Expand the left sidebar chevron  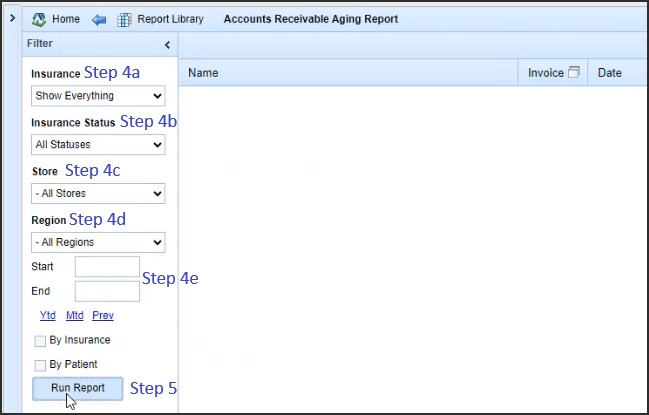(12, 18)
